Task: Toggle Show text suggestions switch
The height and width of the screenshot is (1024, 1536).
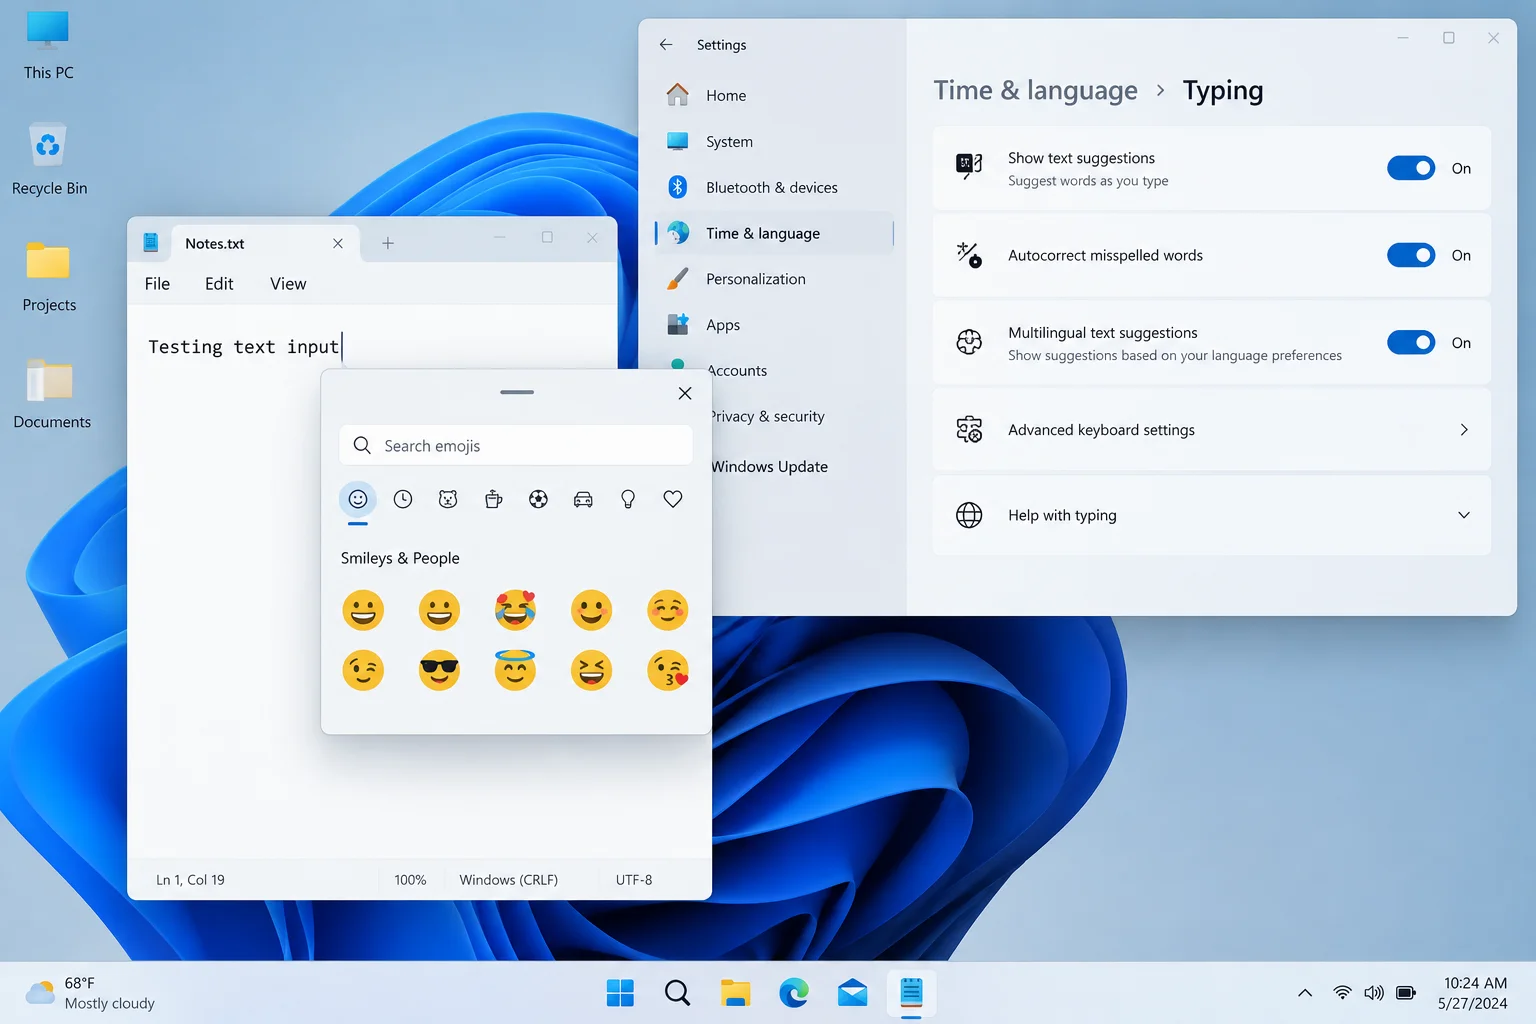Action: (1411, 168)
